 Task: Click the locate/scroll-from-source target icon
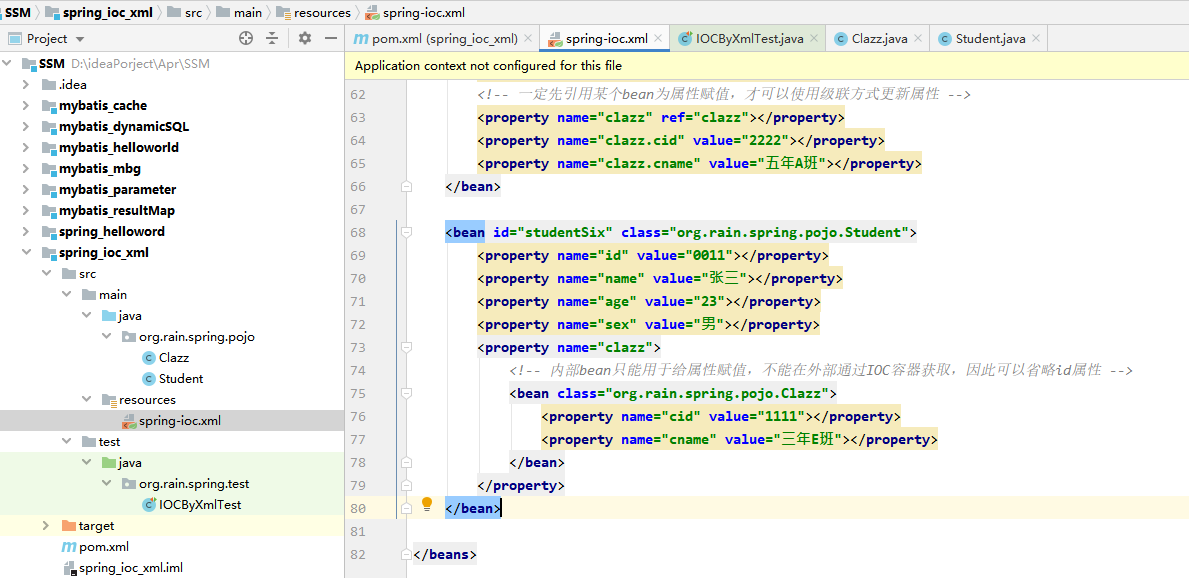point(246,39)
